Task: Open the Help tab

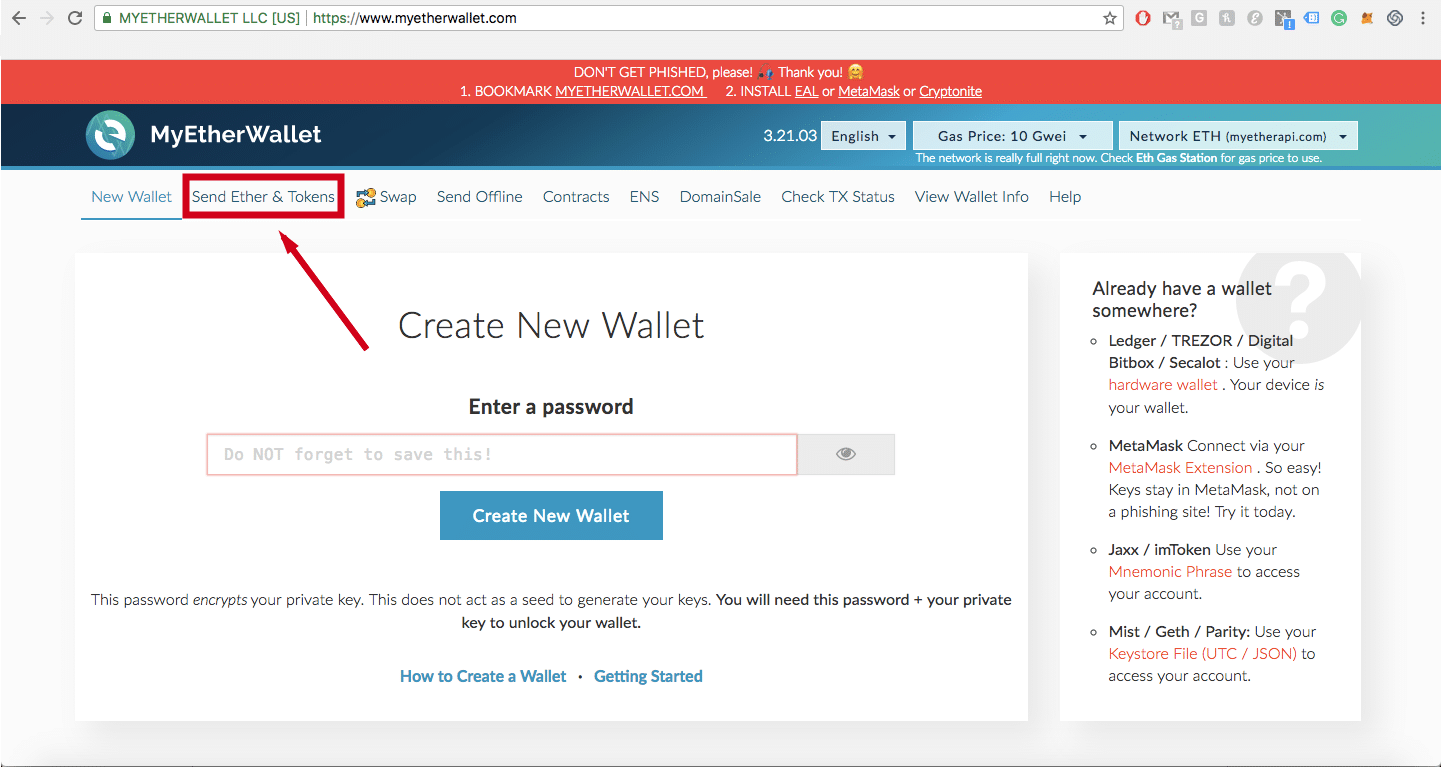Action: click(x=1065, y=197)
